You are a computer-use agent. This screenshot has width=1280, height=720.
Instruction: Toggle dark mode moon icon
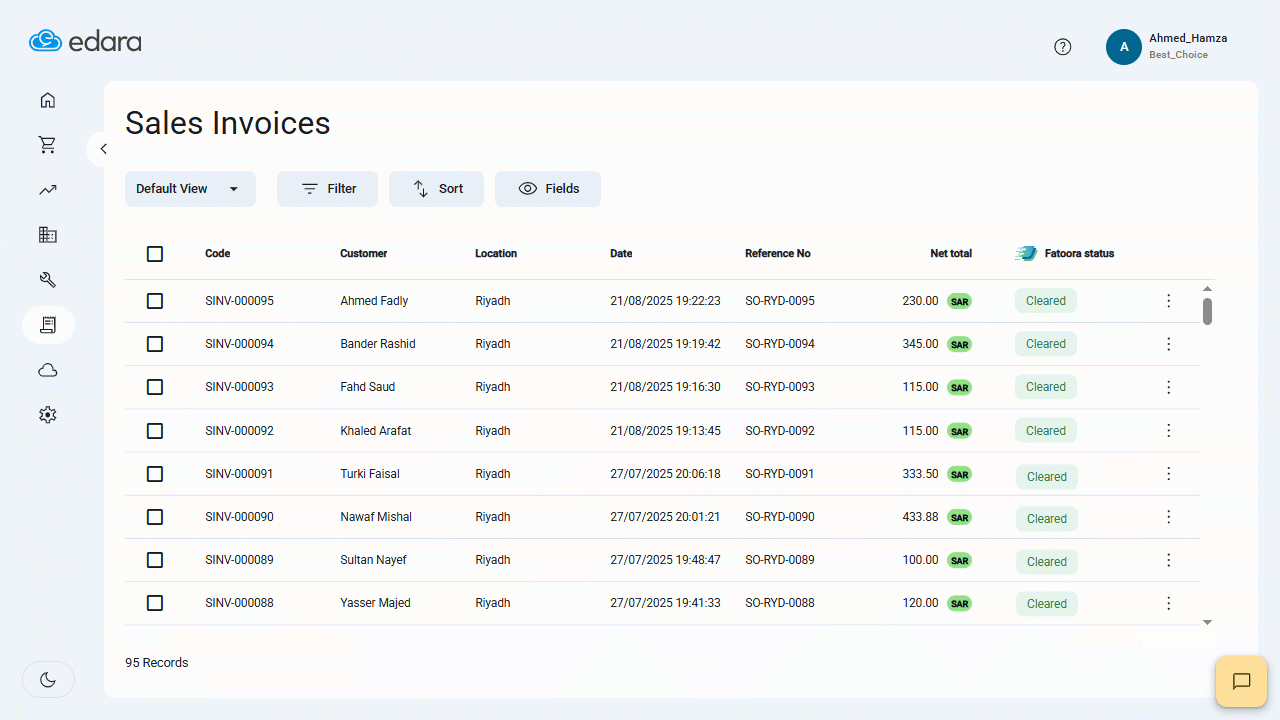pyautogui.click(x=48, y=680)
